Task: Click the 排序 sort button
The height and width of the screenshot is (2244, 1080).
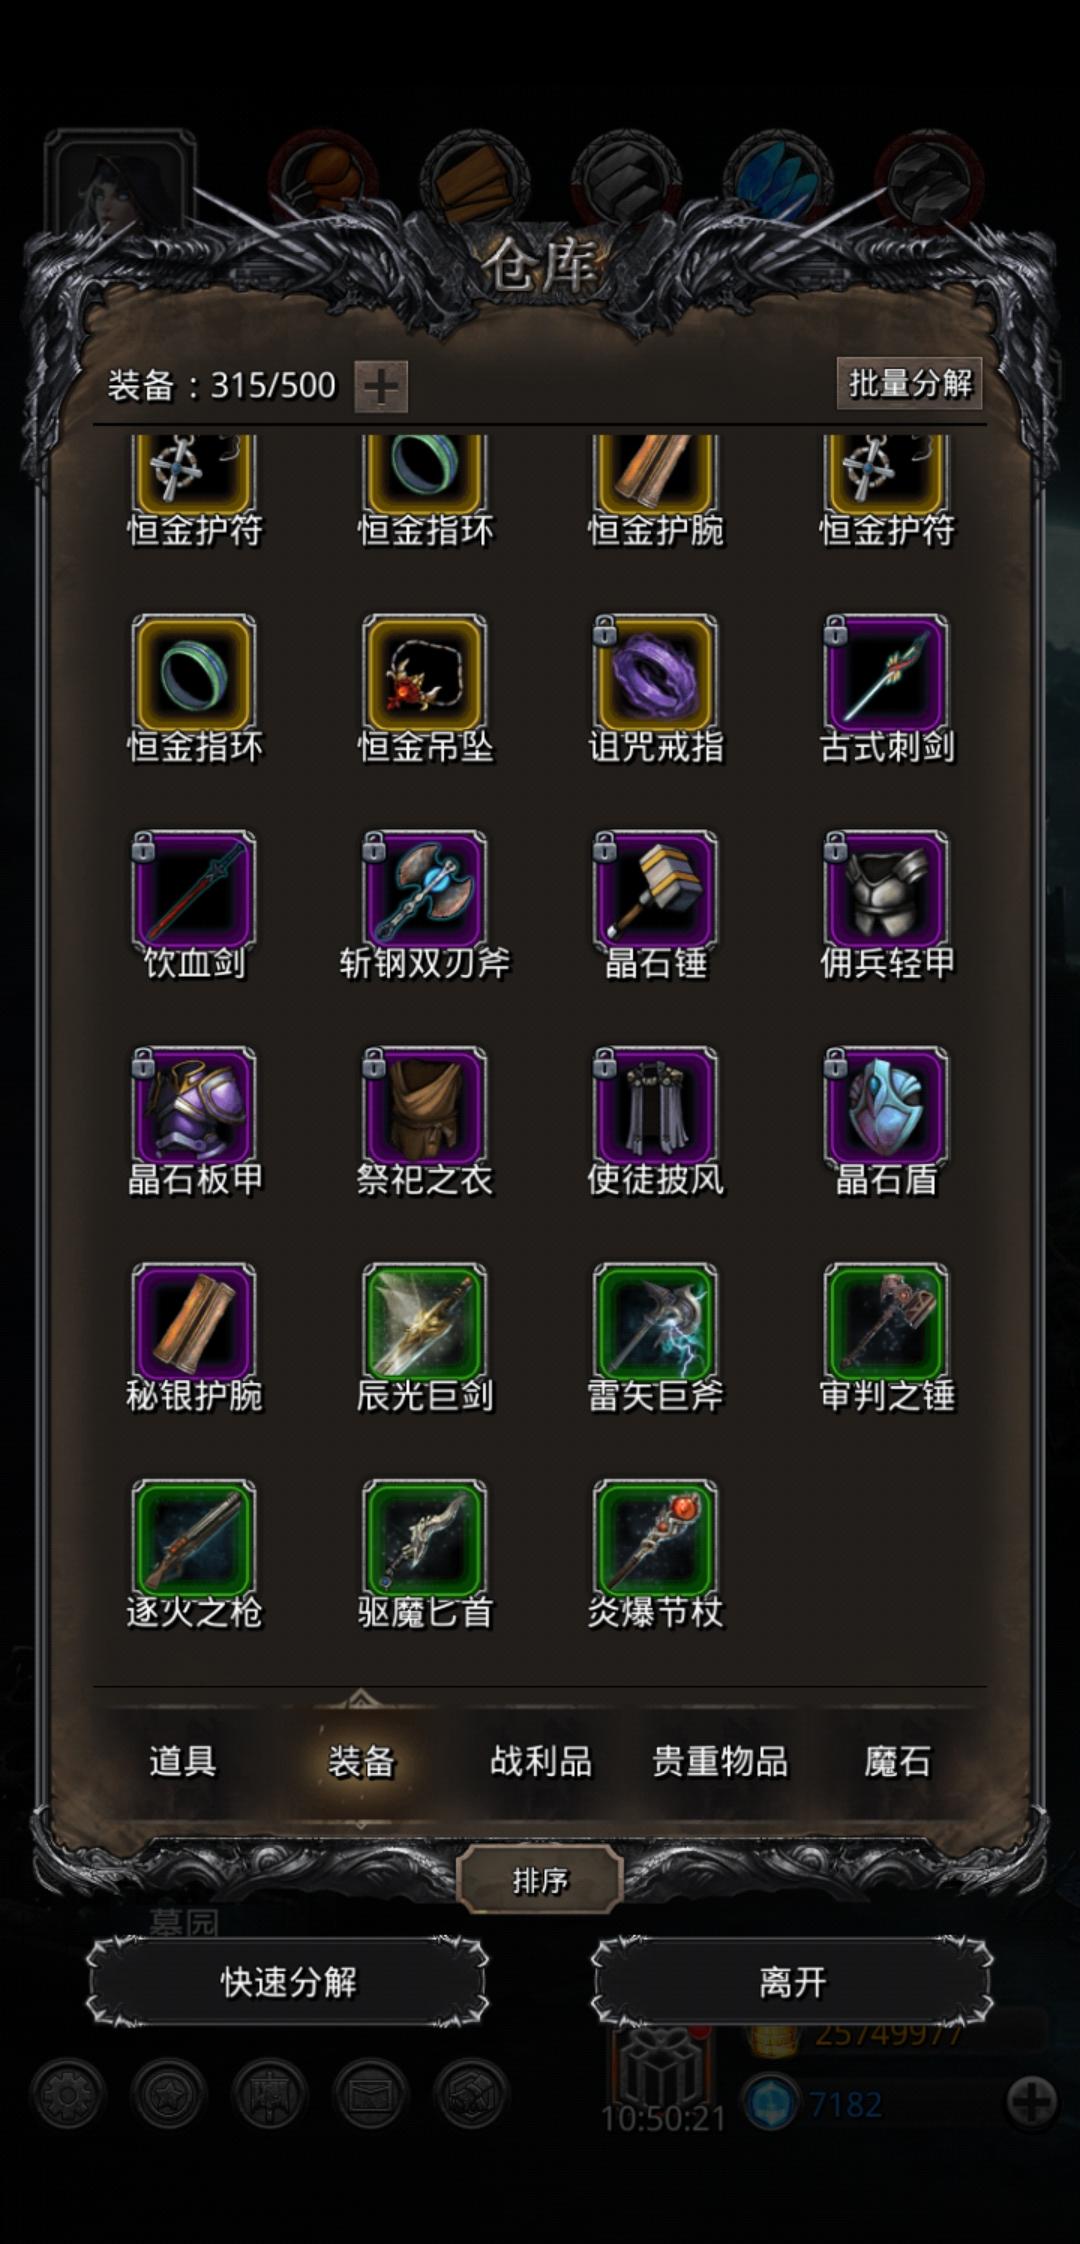Action: 540,1881
